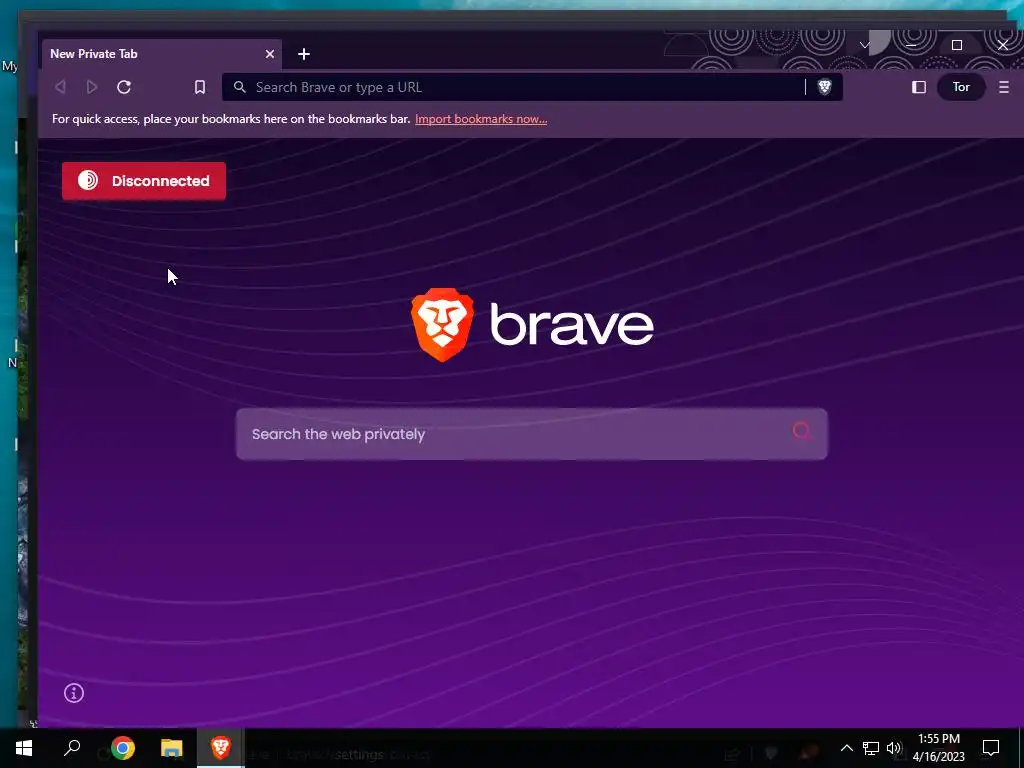
Task: Click the back navigation arrow
Action: pyautogui.click(x=61, y=87)
